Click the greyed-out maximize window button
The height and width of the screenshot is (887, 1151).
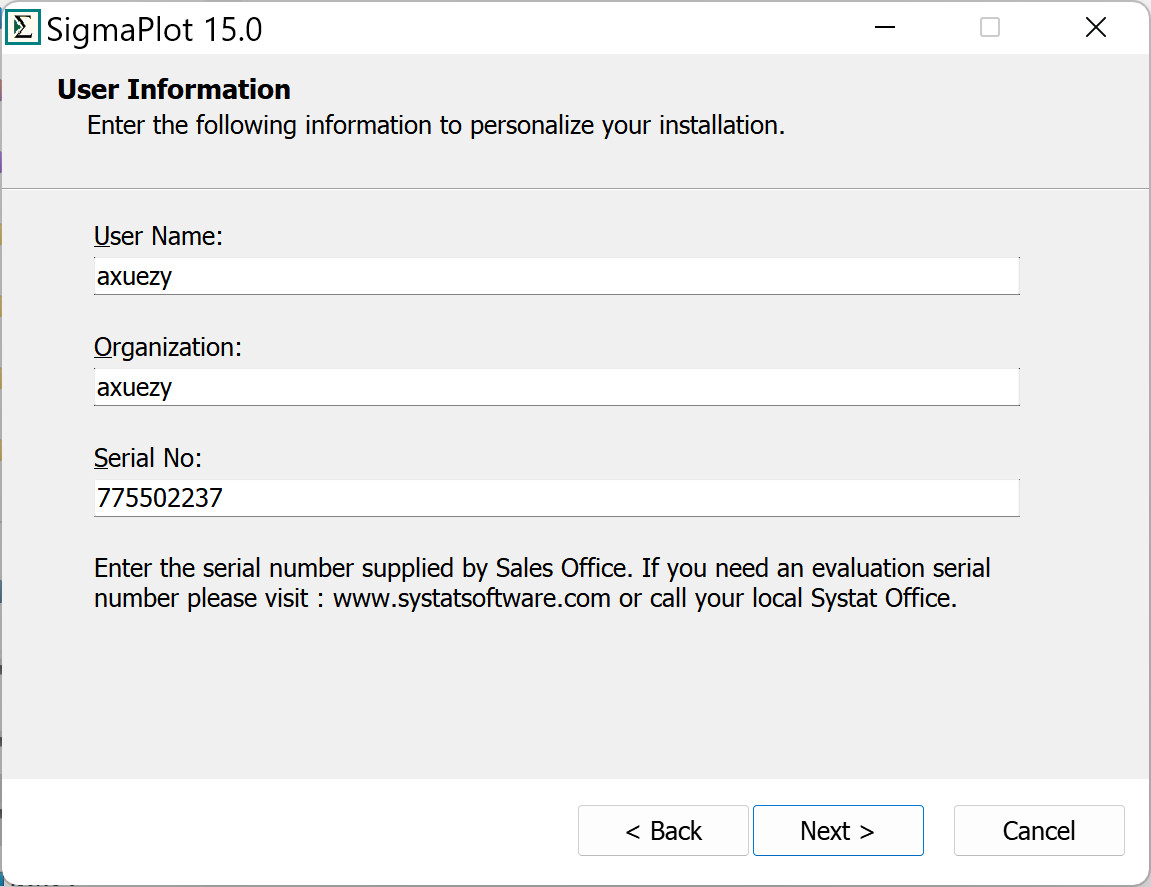pyautogui.click(x=989, y=28)
